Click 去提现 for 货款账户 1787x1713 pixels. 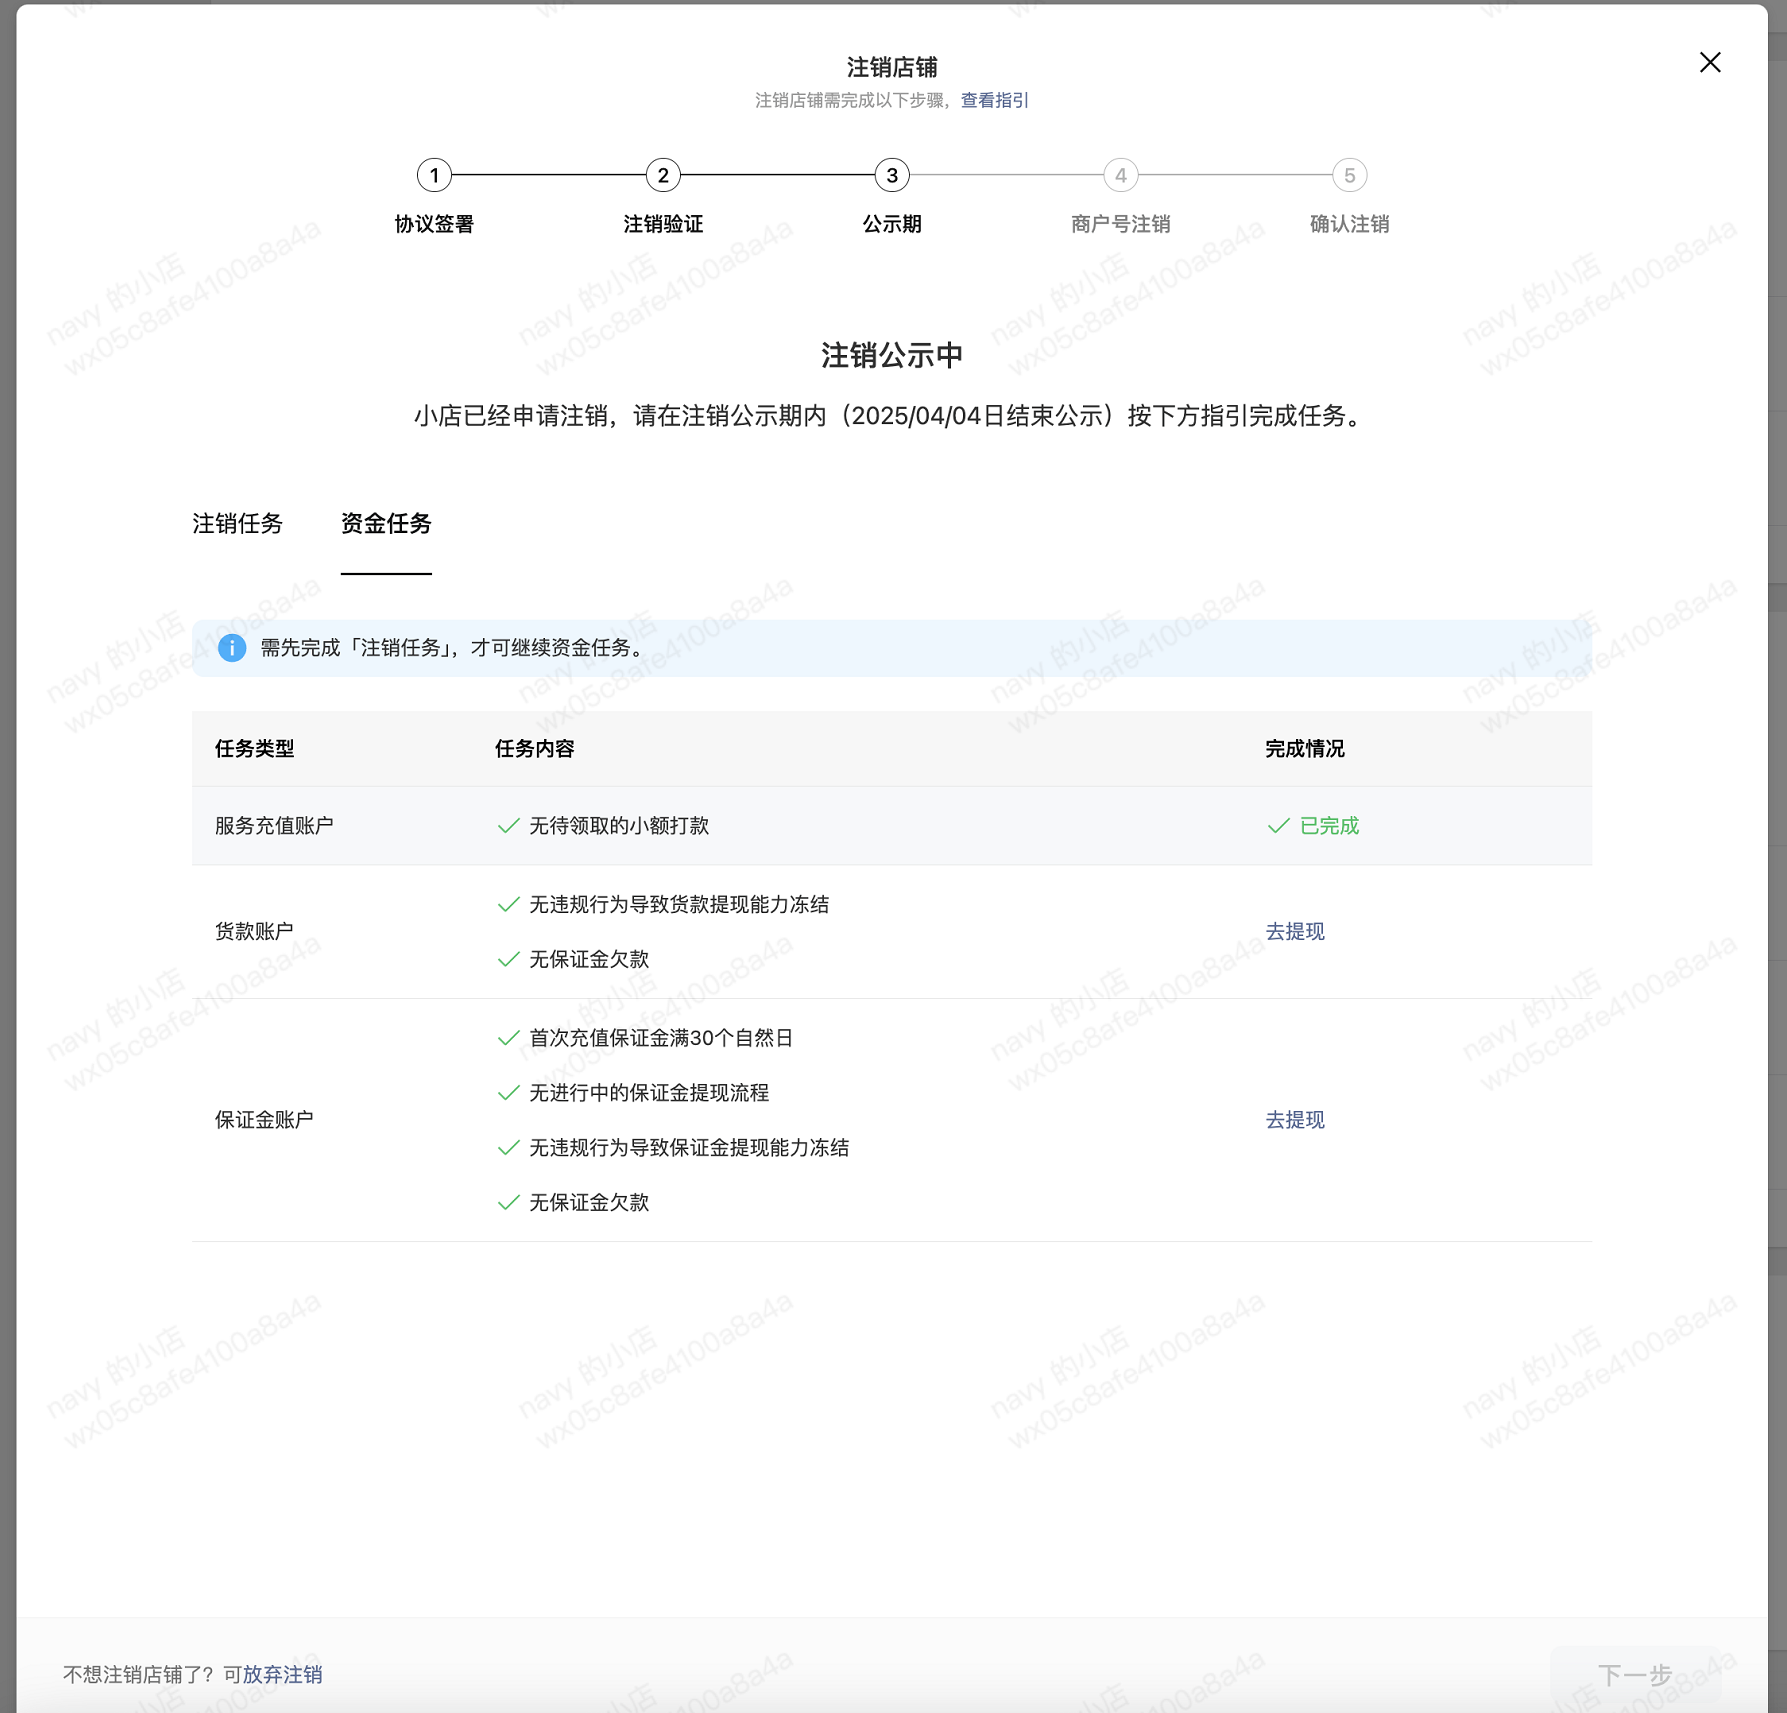(x=1295, y=931)
